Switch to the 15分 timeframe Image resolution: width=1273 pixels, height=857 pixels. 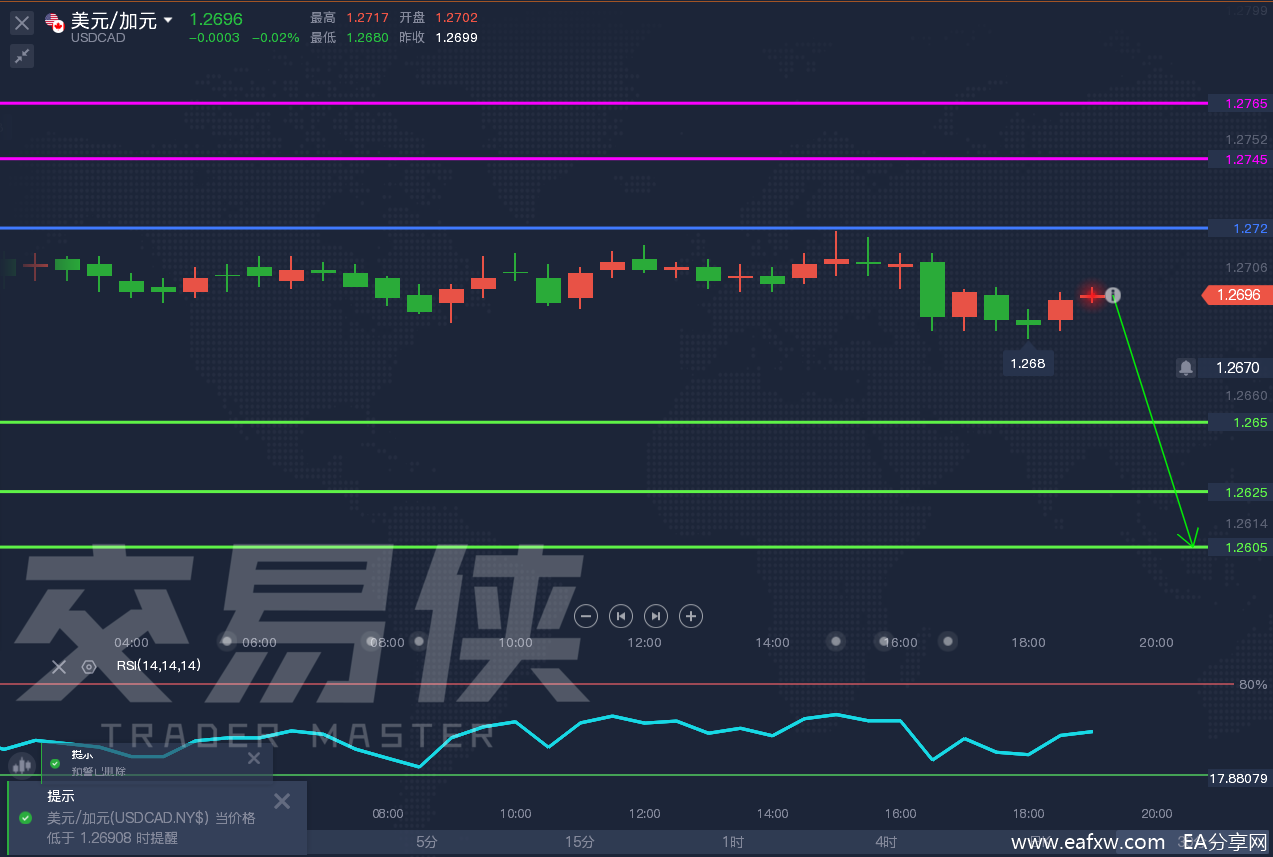pos(580,842)
